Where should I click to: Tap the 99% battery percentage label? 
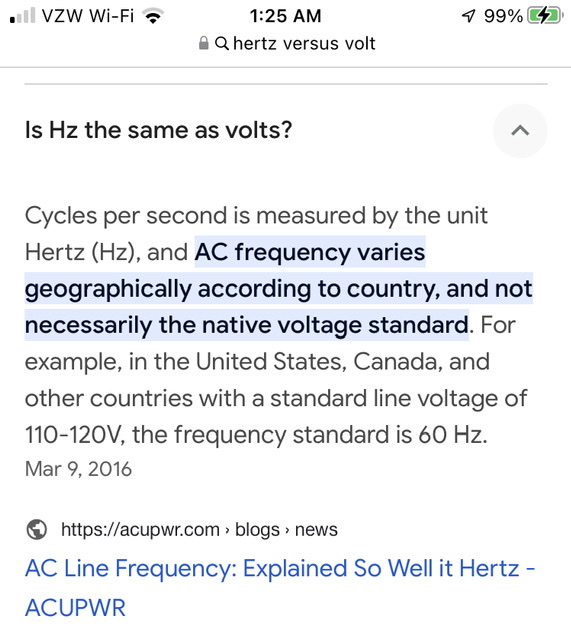click(503, 16)
